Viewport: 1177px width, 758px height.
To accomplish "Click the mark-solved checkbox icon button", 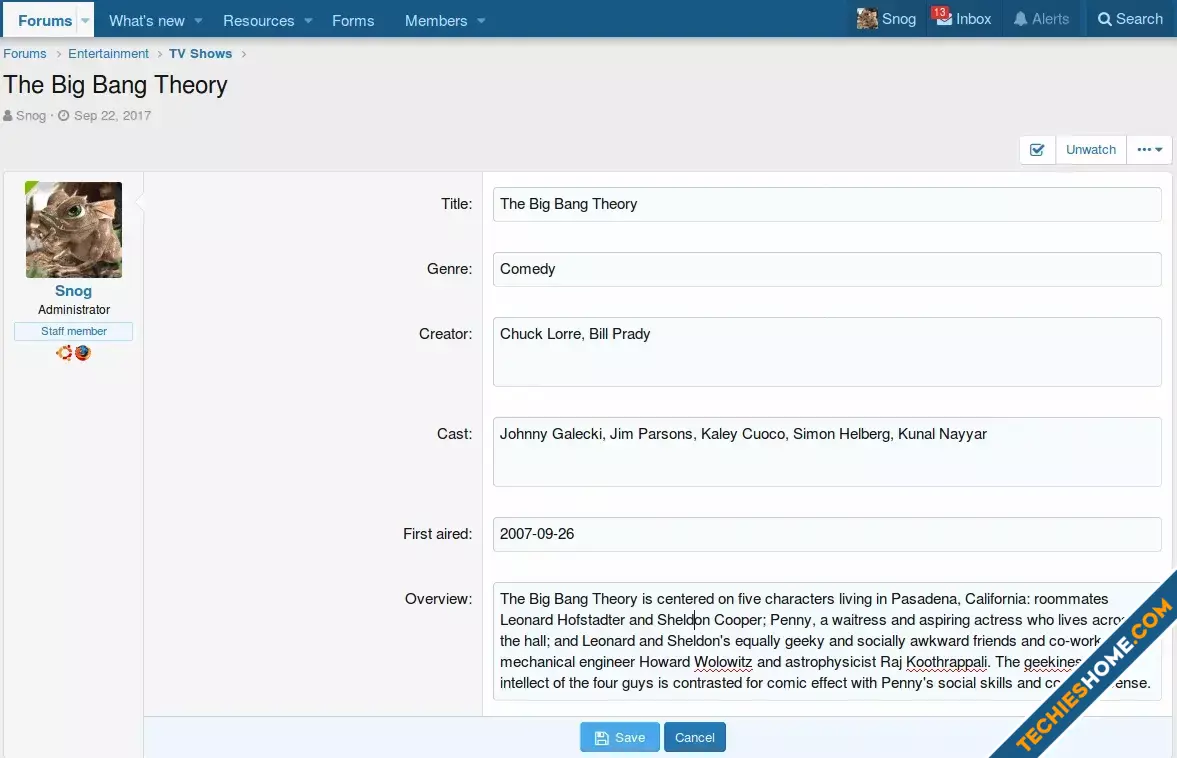I will pos(1037,149).
